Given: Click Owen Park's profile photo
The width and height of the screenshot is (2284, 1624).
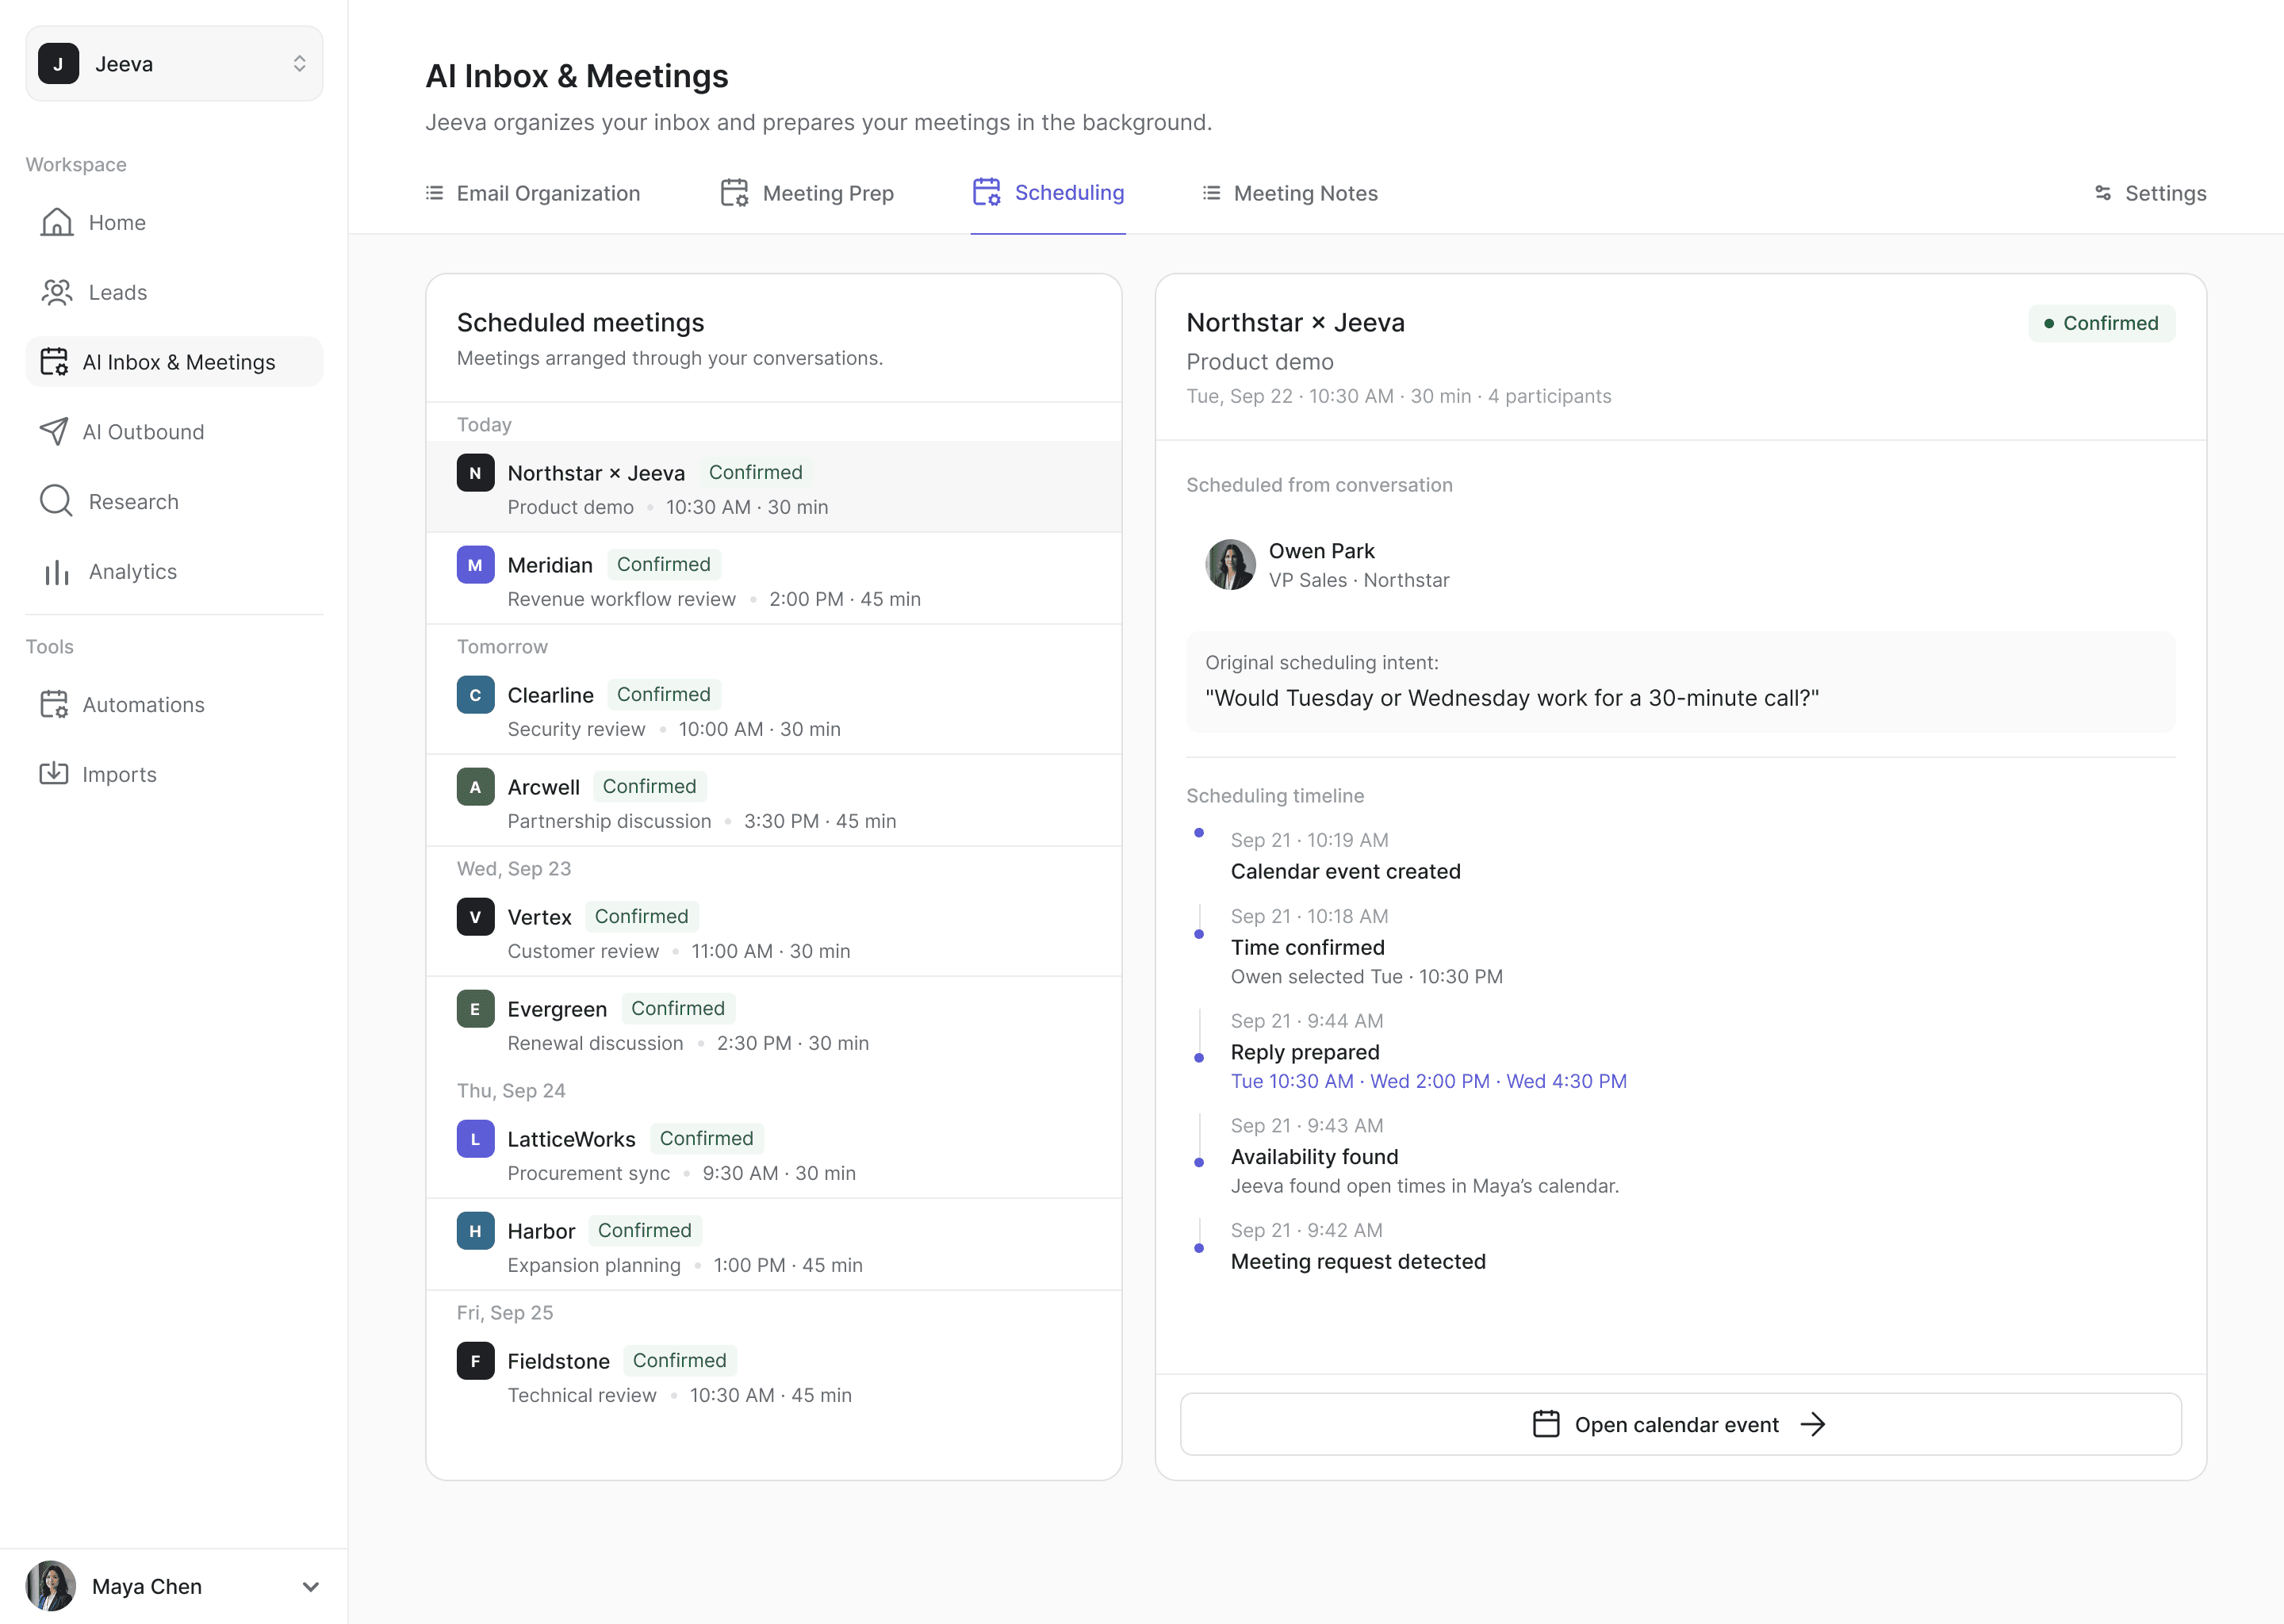Looking at the screenshot, I should coord(1230,565).
